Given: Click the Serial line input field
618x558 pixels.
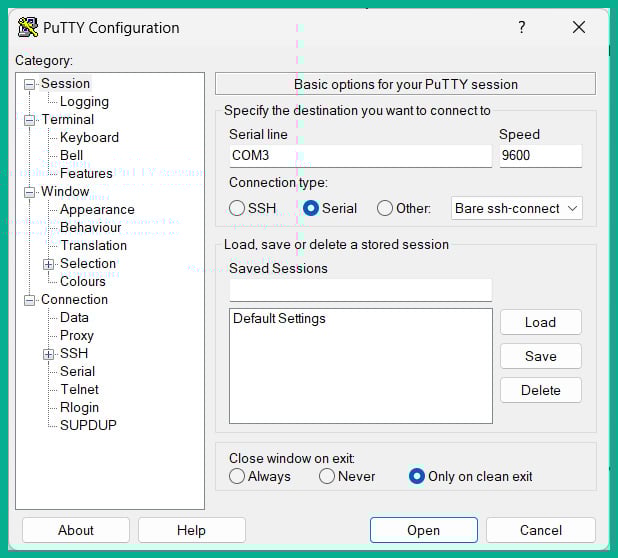Looking at the screenshot, I should click(x=360, y=156).
